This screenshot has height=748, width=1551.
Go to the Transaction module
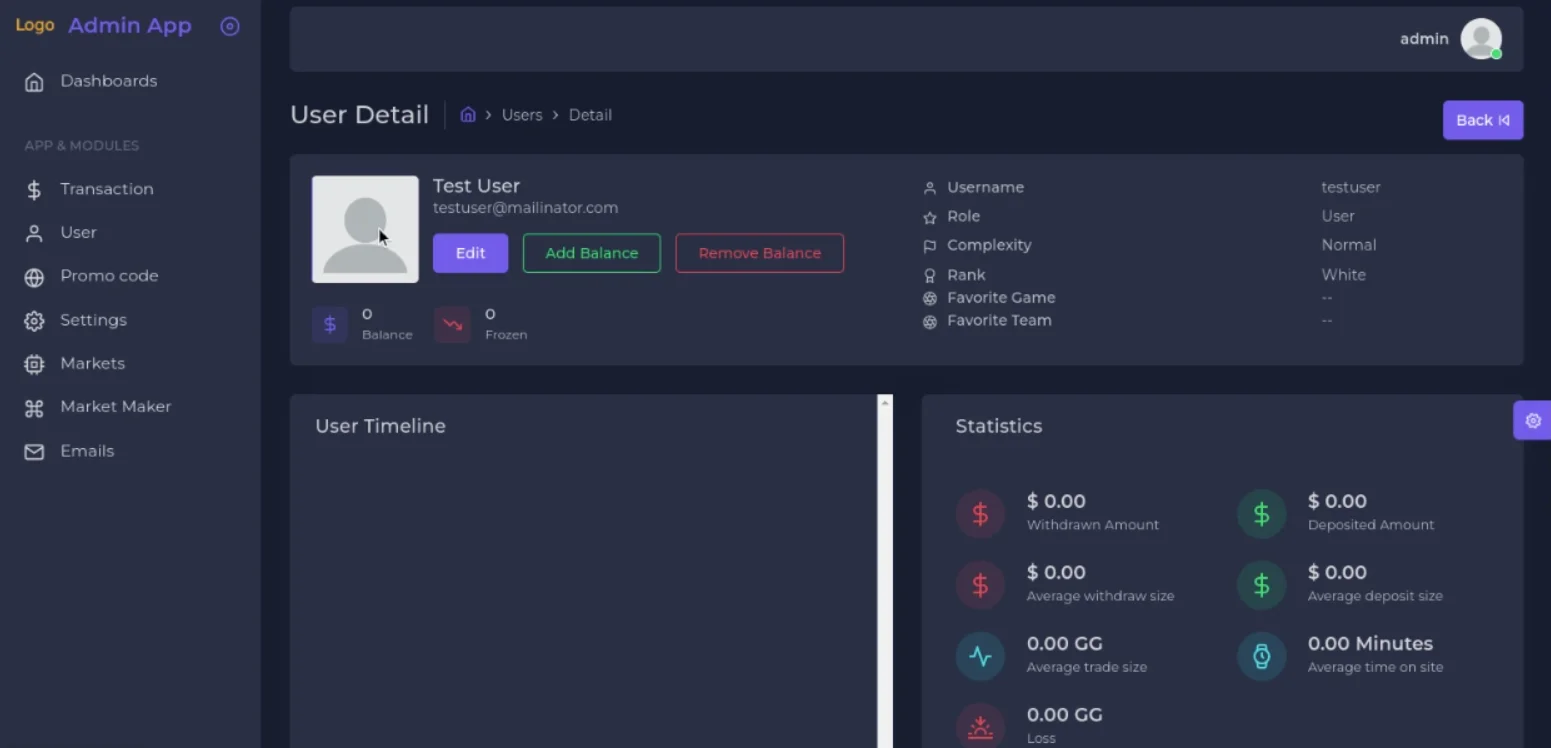(106, 189)
